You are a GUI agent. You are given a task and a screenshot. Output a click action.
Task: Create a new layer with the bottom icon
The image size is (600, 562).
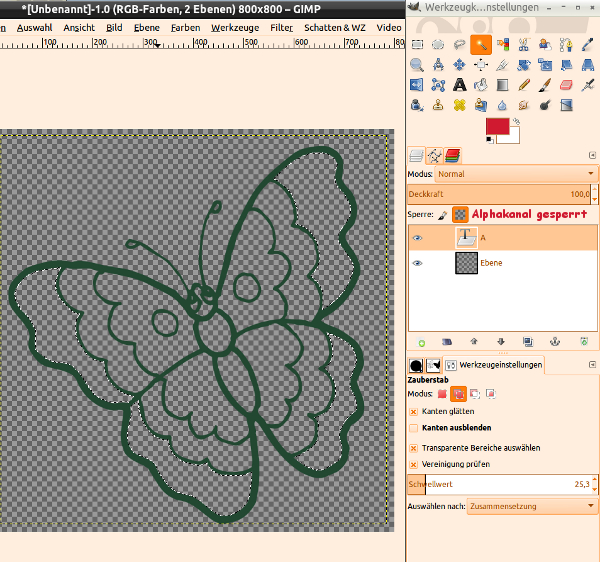[421, 342]
